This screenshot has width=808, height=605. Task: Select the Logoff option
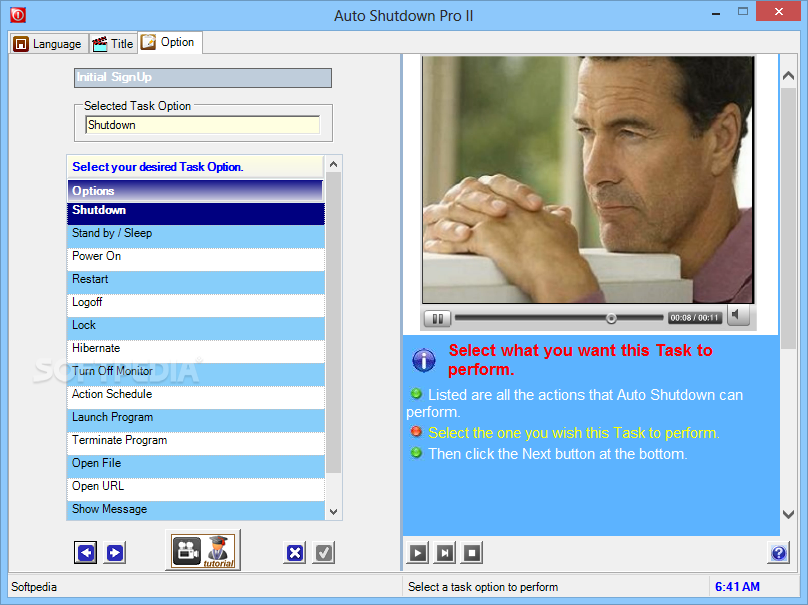[x=196, y=306]
